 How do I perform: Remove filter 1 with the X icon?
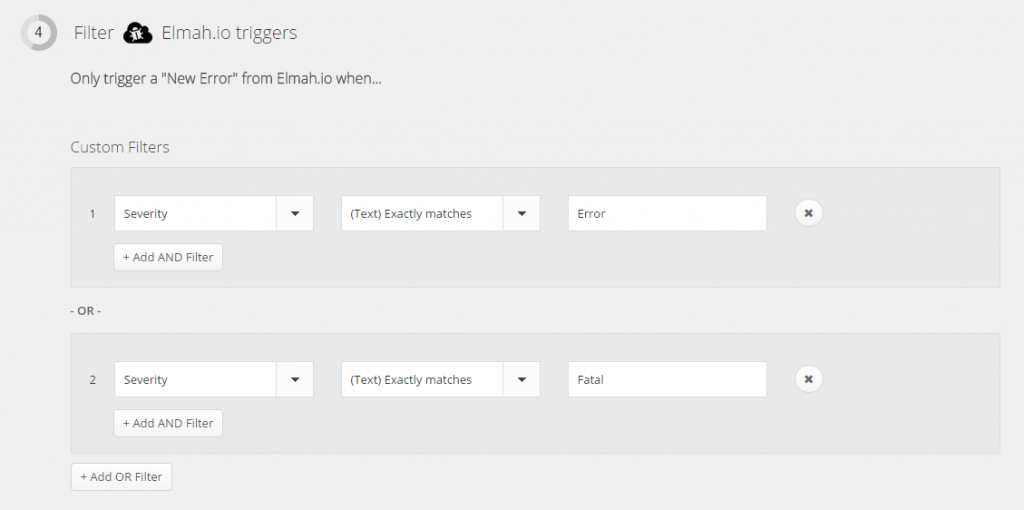(808, 213)
